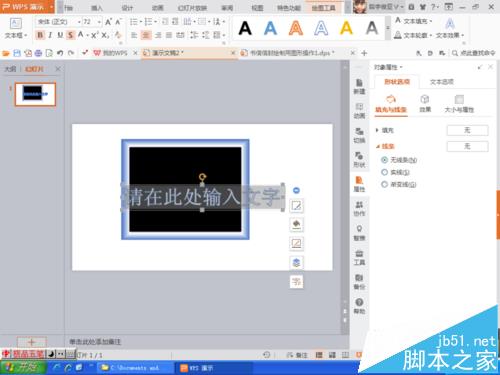
Task: Apply subscript formatting
Action: tap(105, 35)
